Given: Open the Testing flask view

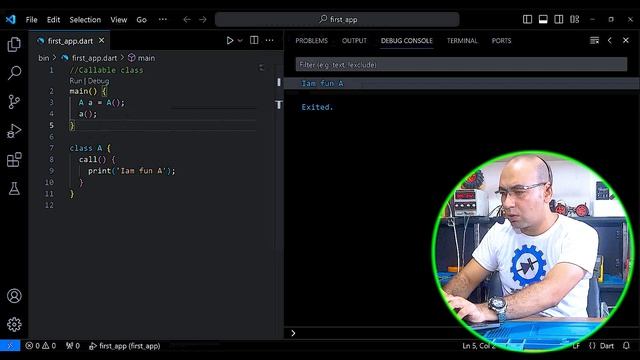Looking at the screenshot, I should (14, 189).
